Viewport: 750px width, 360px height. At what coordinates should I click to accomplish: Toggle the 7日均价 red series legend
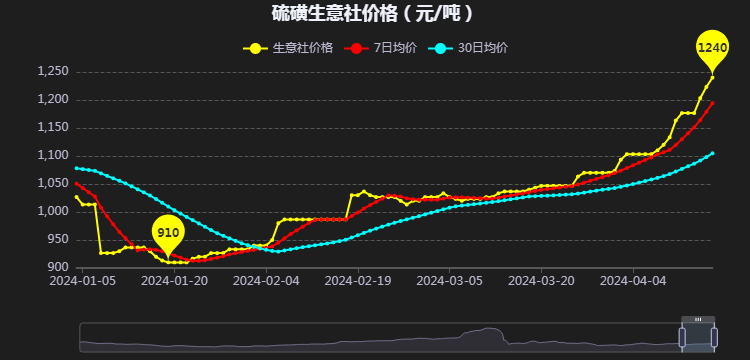click(381, 48)
